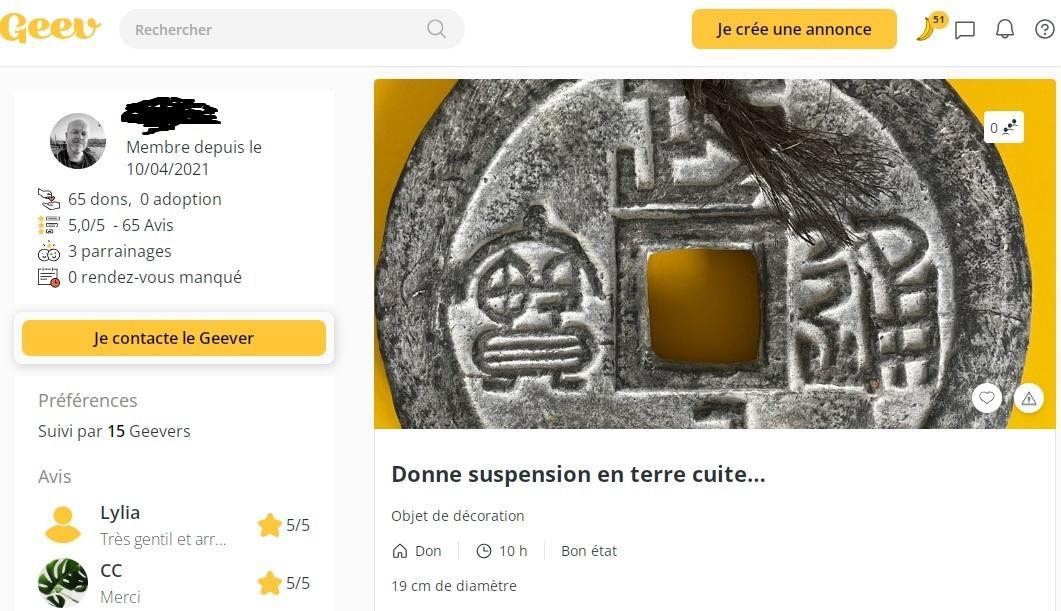Click the 5,0/5 - 65 Avis rating
Image resolution: width=1061 pixels, height=611 pixels.
click(x=120, y=225)
